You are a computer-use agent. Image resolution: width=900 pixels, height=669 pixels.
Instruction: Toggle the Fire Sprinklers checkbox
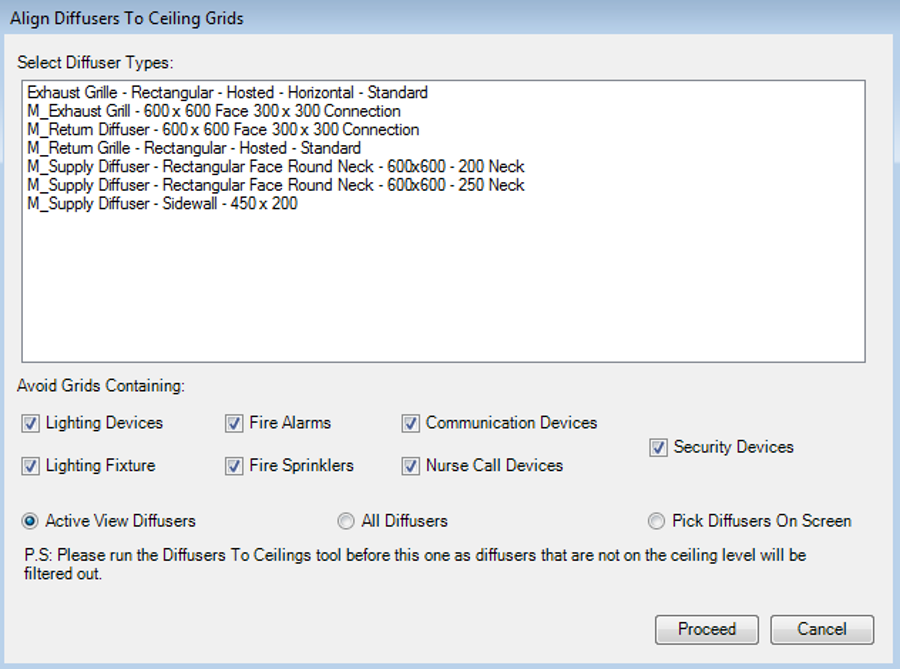point(234,466)
